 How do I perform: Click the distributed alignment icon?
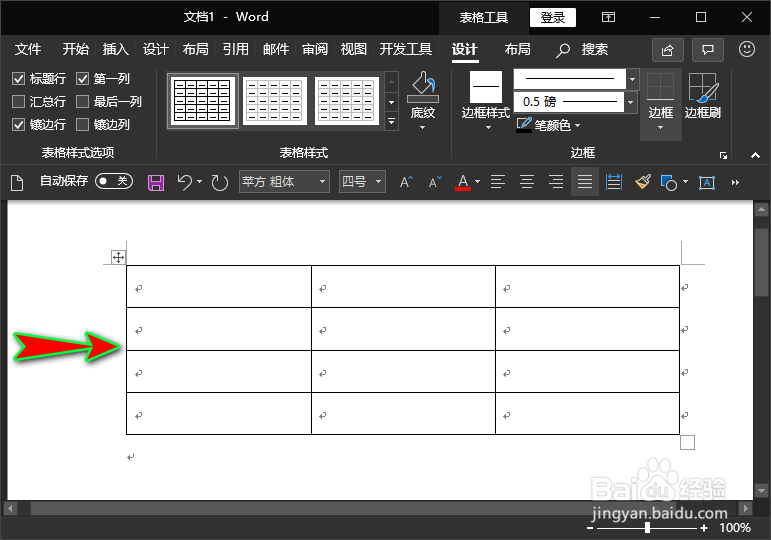(614, 182)
